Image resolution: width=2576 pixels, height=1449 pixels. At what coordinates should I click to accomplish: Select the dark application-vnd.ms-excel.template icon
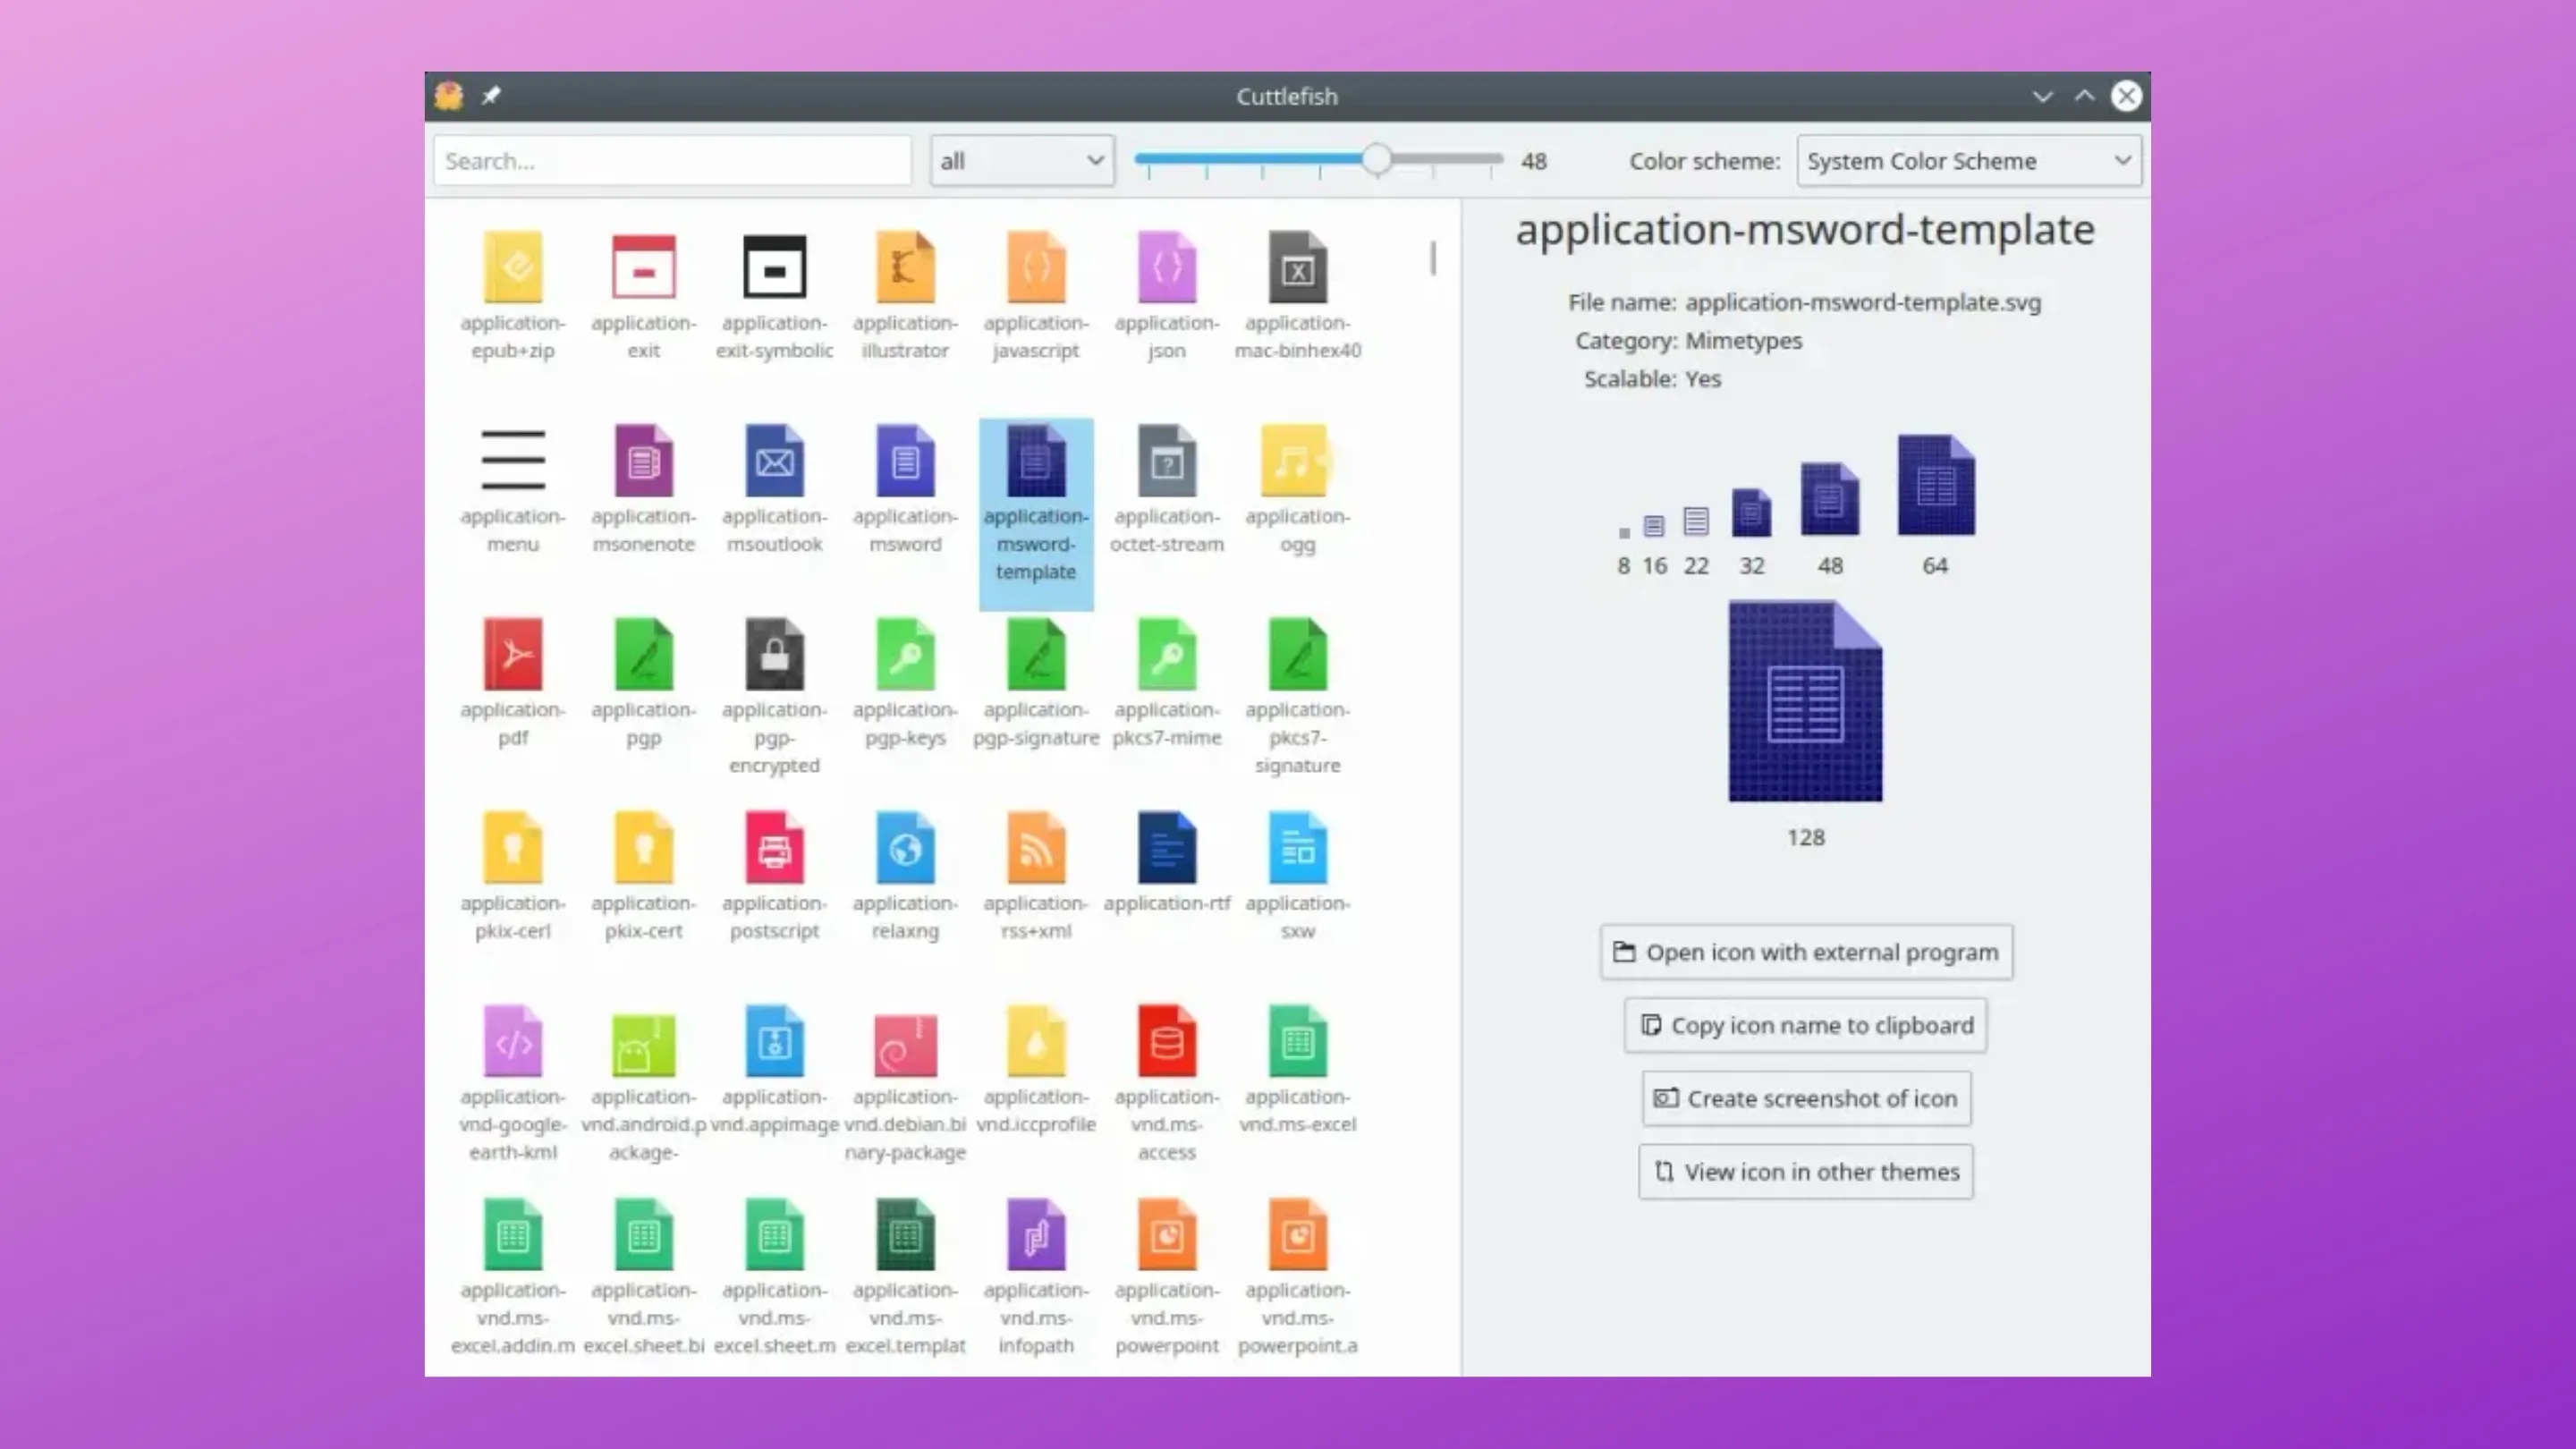tap(905, 1234)
